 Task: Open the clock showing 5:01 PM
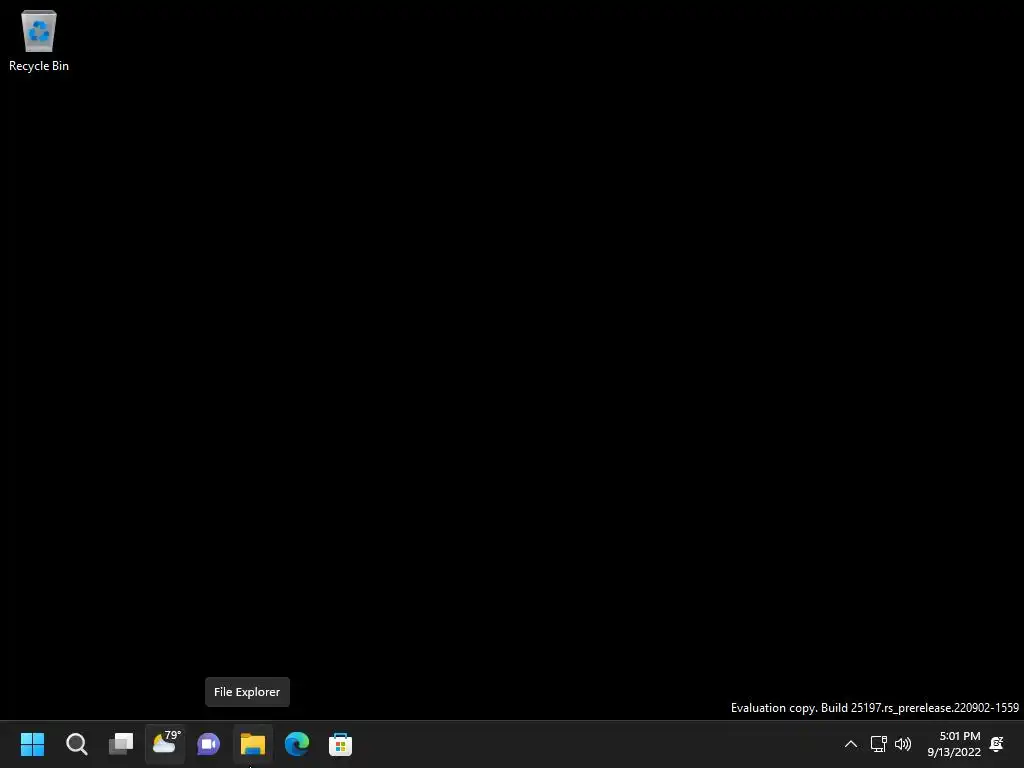[953, 744]
